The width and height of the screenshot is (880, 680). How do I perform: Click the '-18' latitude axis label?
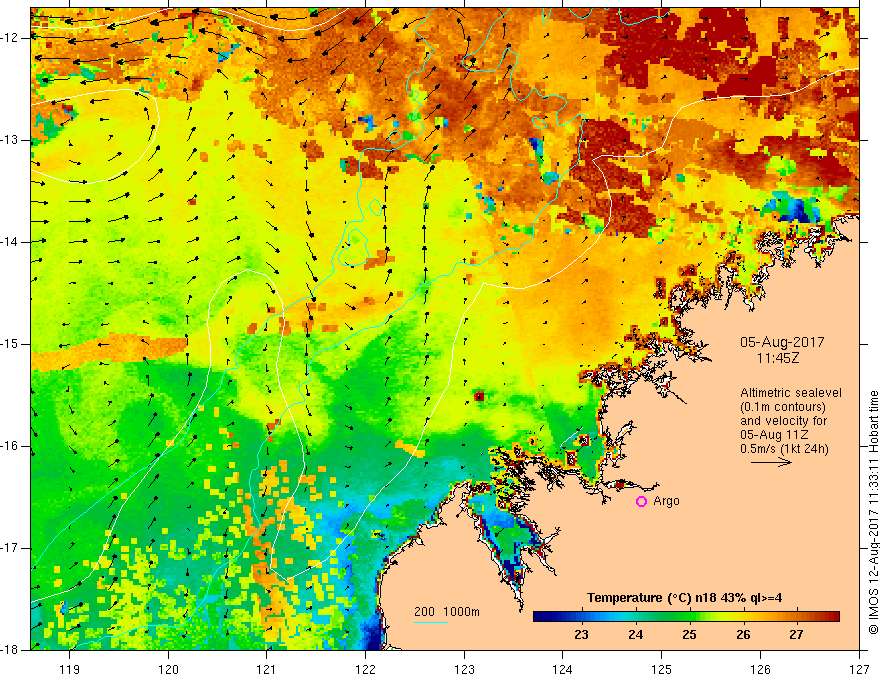tap(11, 650)
